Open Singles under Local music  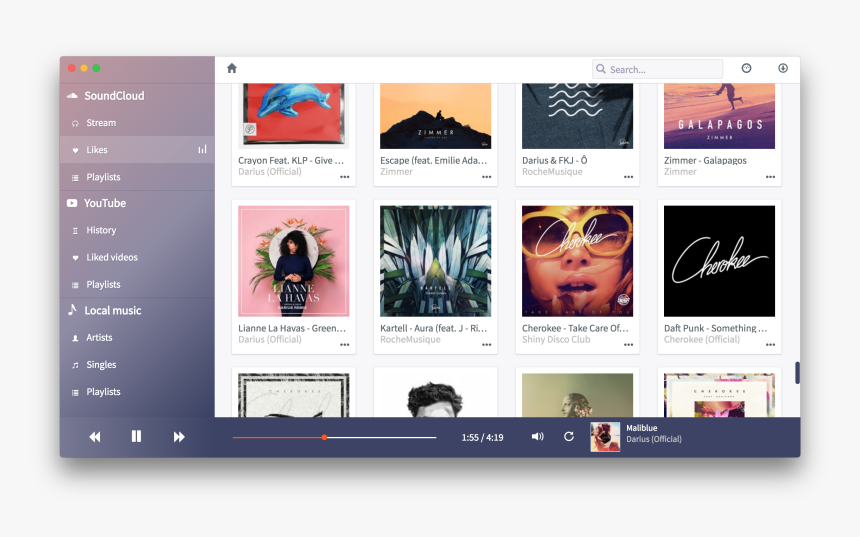[137, 365]
